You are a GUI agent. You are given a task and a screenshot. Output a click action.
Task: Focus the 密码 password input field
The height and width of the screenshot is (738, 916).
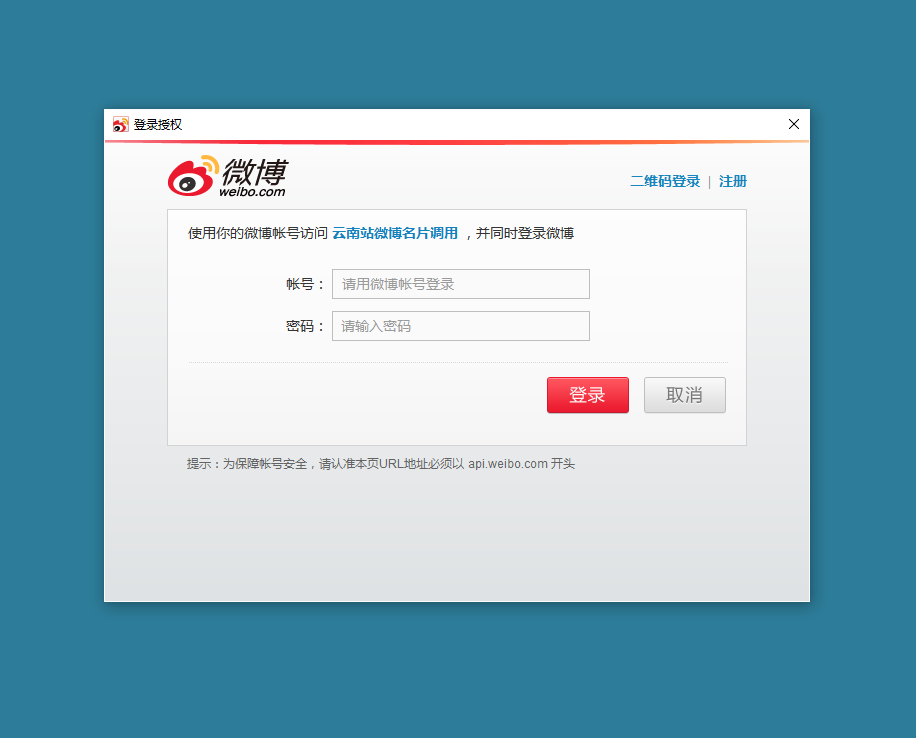[x=461, y=326]
